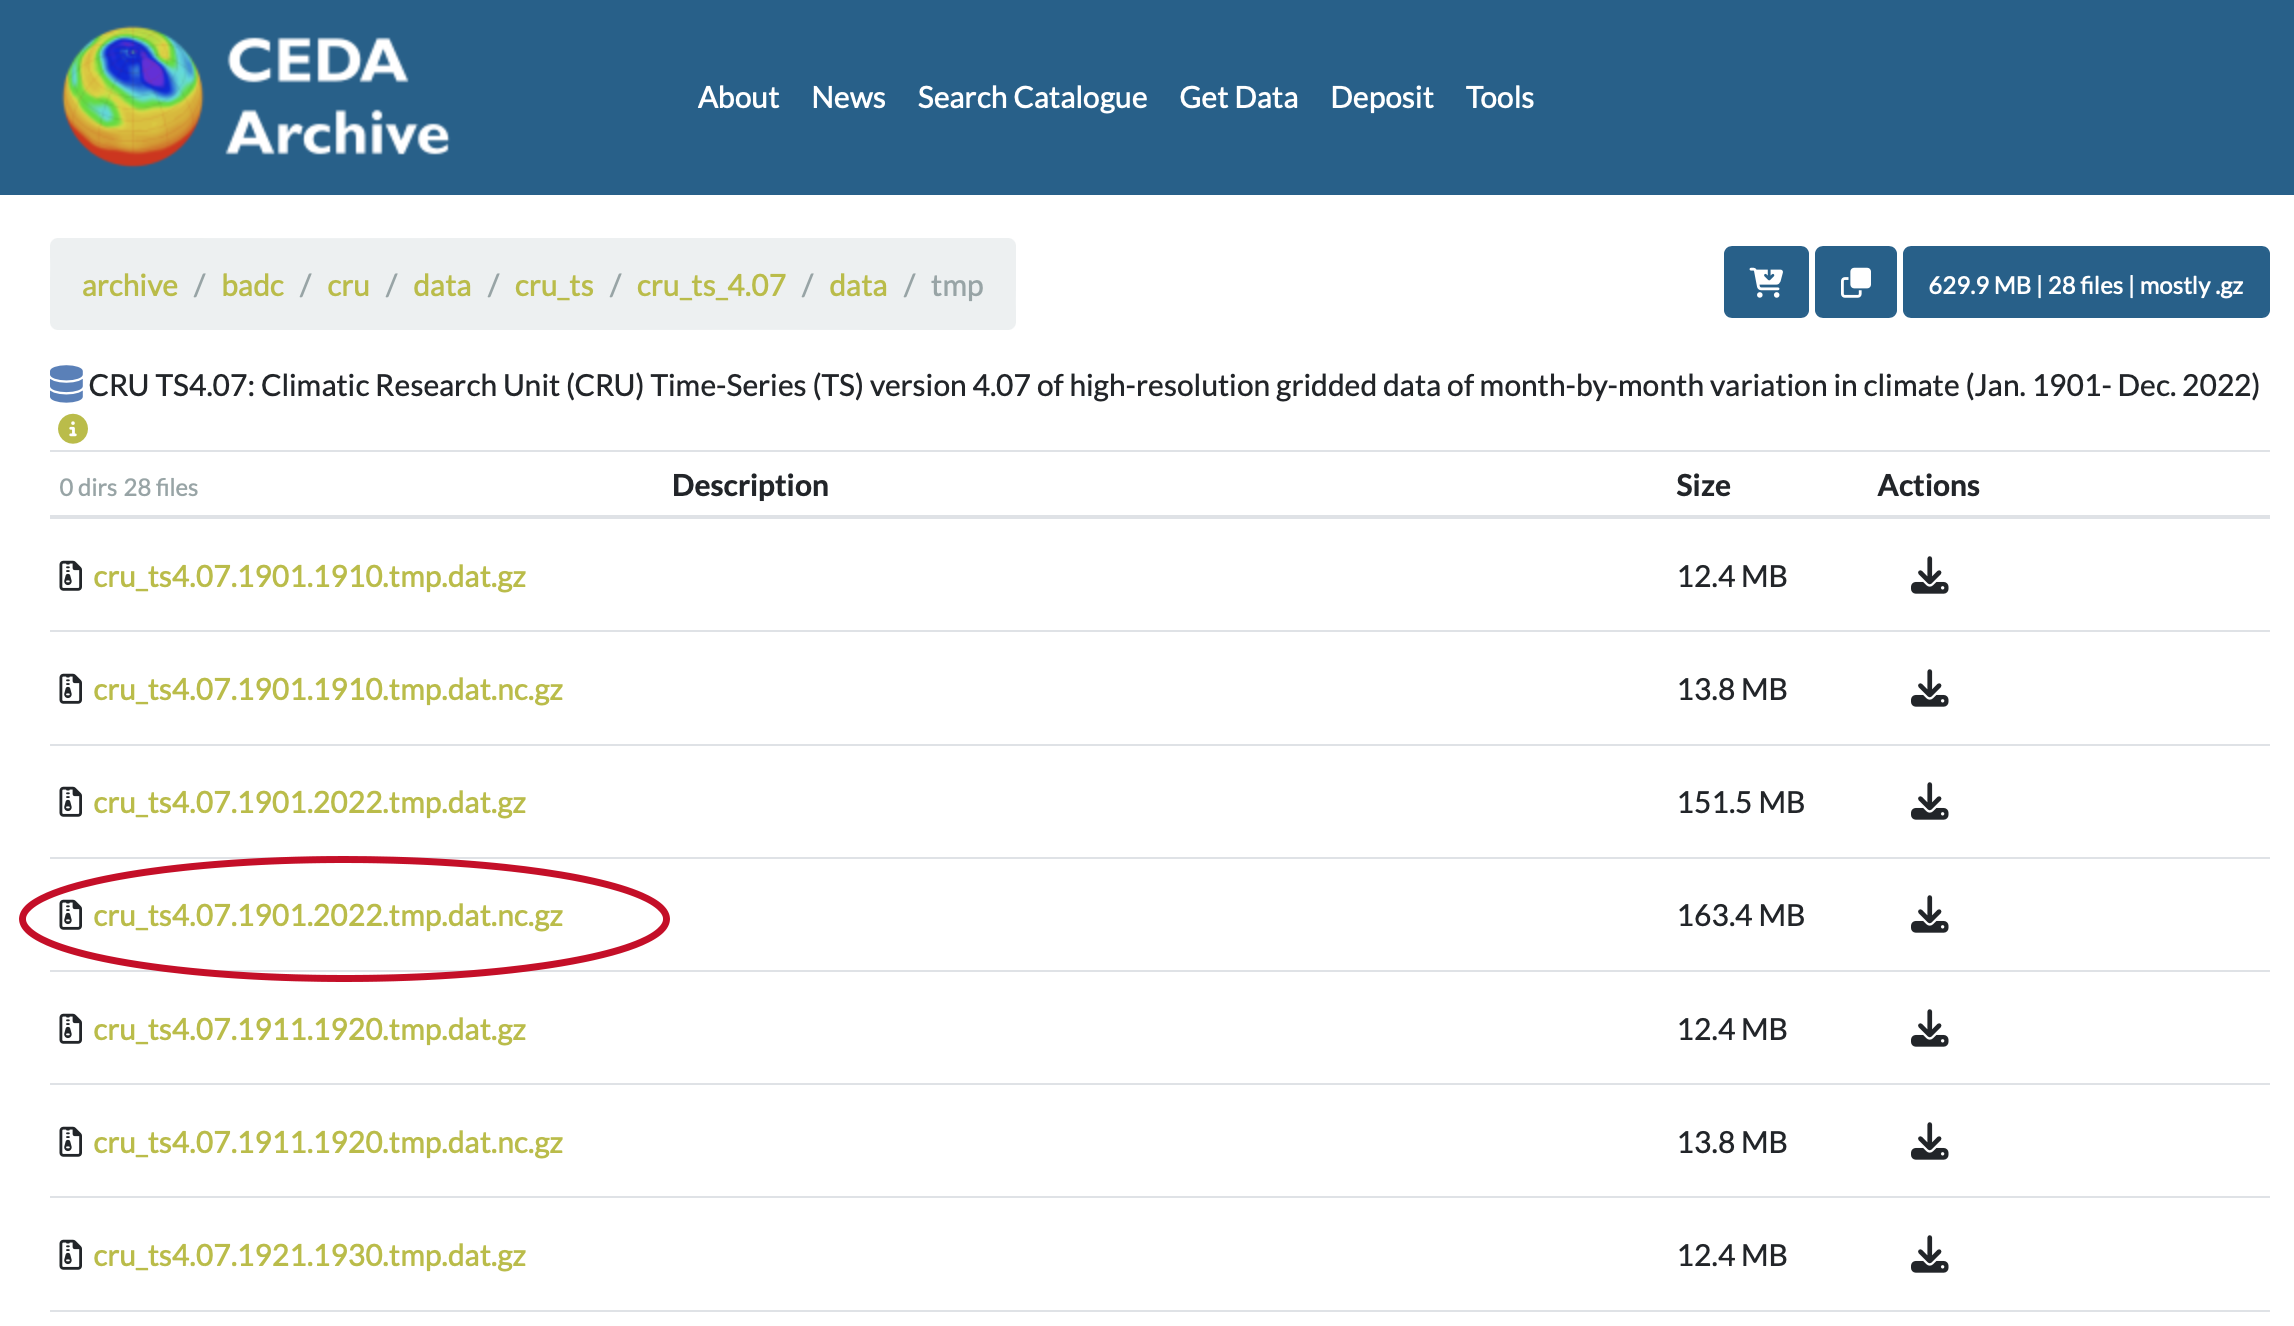The width and height of the screenshot is (2294, 1326).
Task: Download the 151.5 MB file icon
Action: point(1929,802)
